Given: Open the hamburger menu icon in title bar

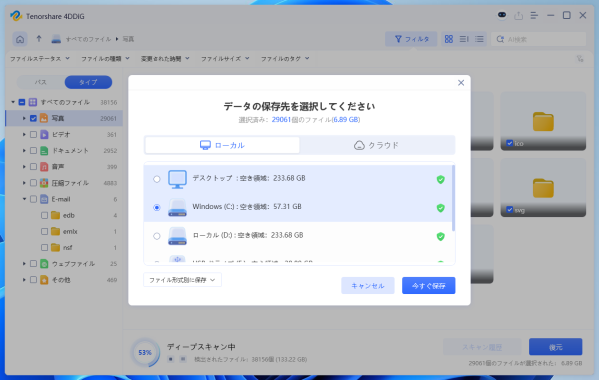Looking at the screenshot, I should coord(534,16).
